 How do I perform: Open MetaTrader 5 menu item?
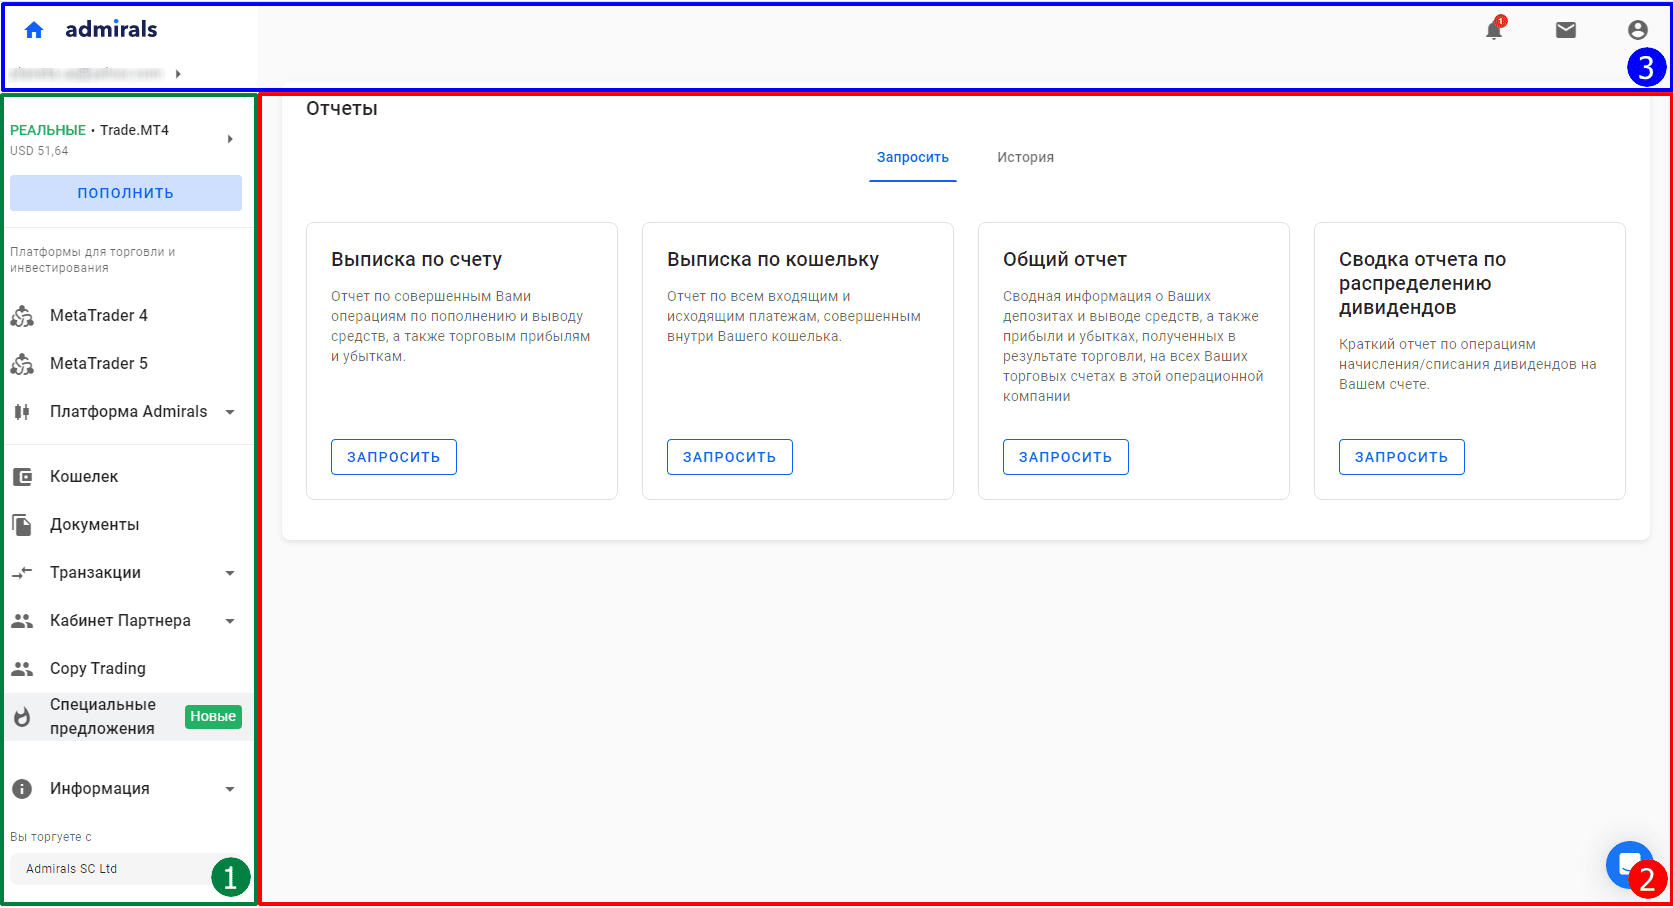tap(99, 364)
